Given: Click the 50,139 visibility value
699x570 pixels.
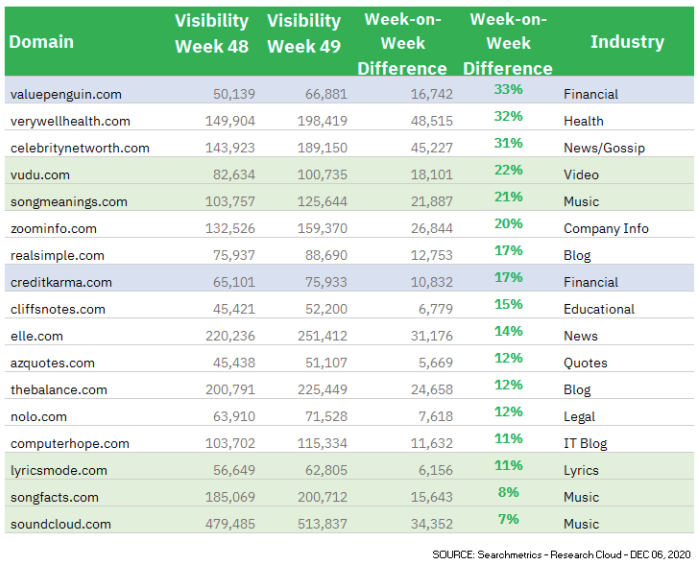Looking at the screenshot, I should (x=234, y=94).
